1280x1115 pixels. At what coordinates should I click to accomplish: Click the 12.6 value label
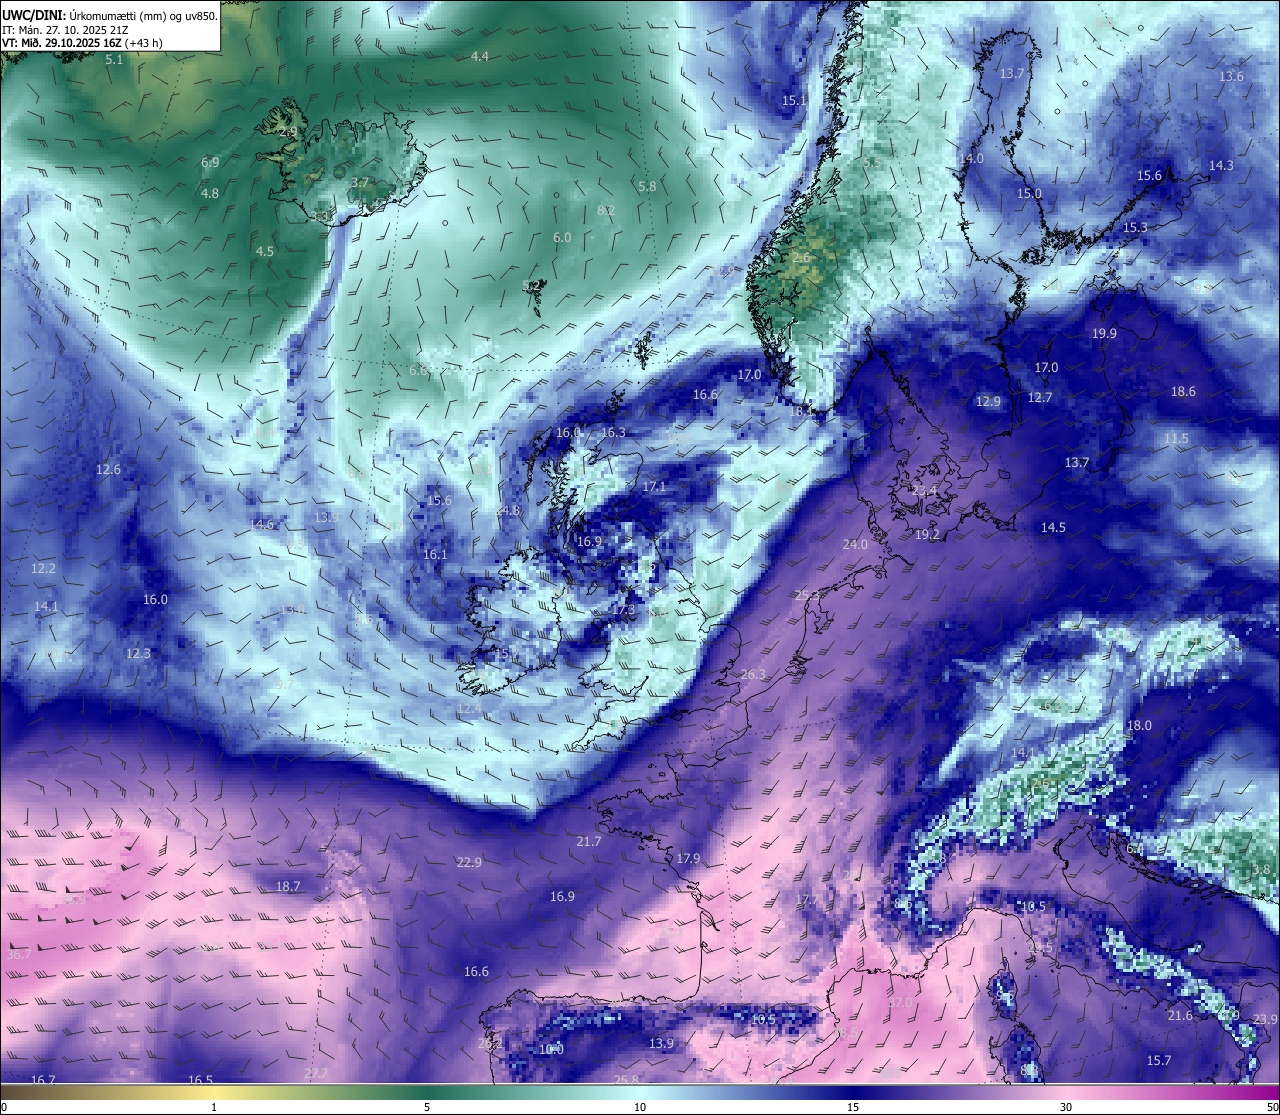108,470
